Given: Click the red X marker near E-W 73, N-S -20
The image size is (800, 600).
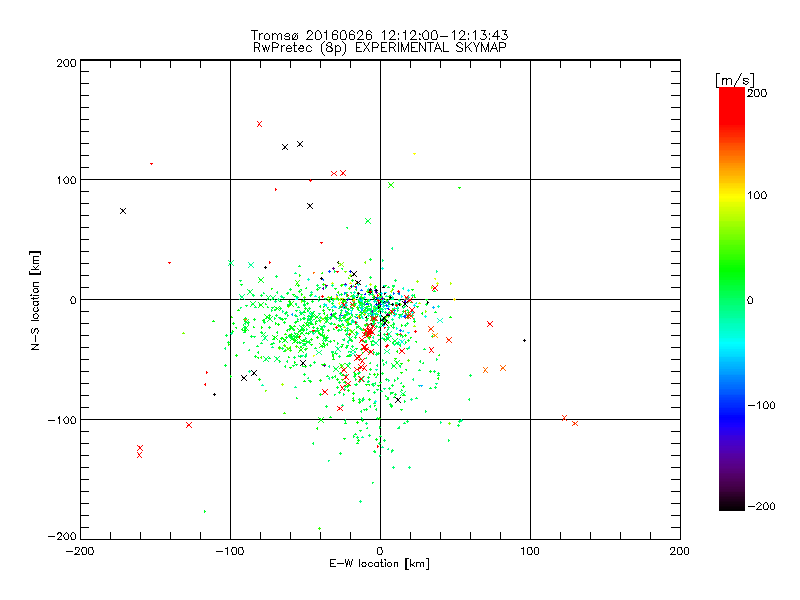Looking at the screenshot, I should [490, 324].
